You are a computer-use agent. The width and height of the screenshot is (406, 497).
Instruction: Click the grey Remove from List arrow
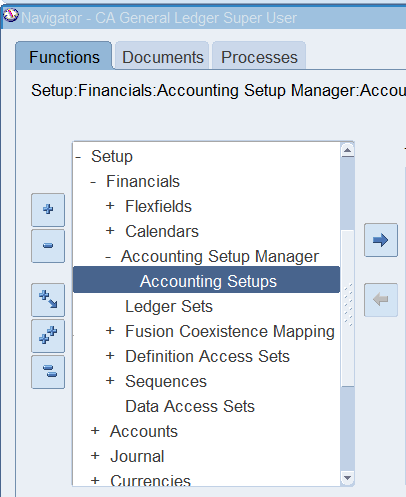click(x=381, y=300)
